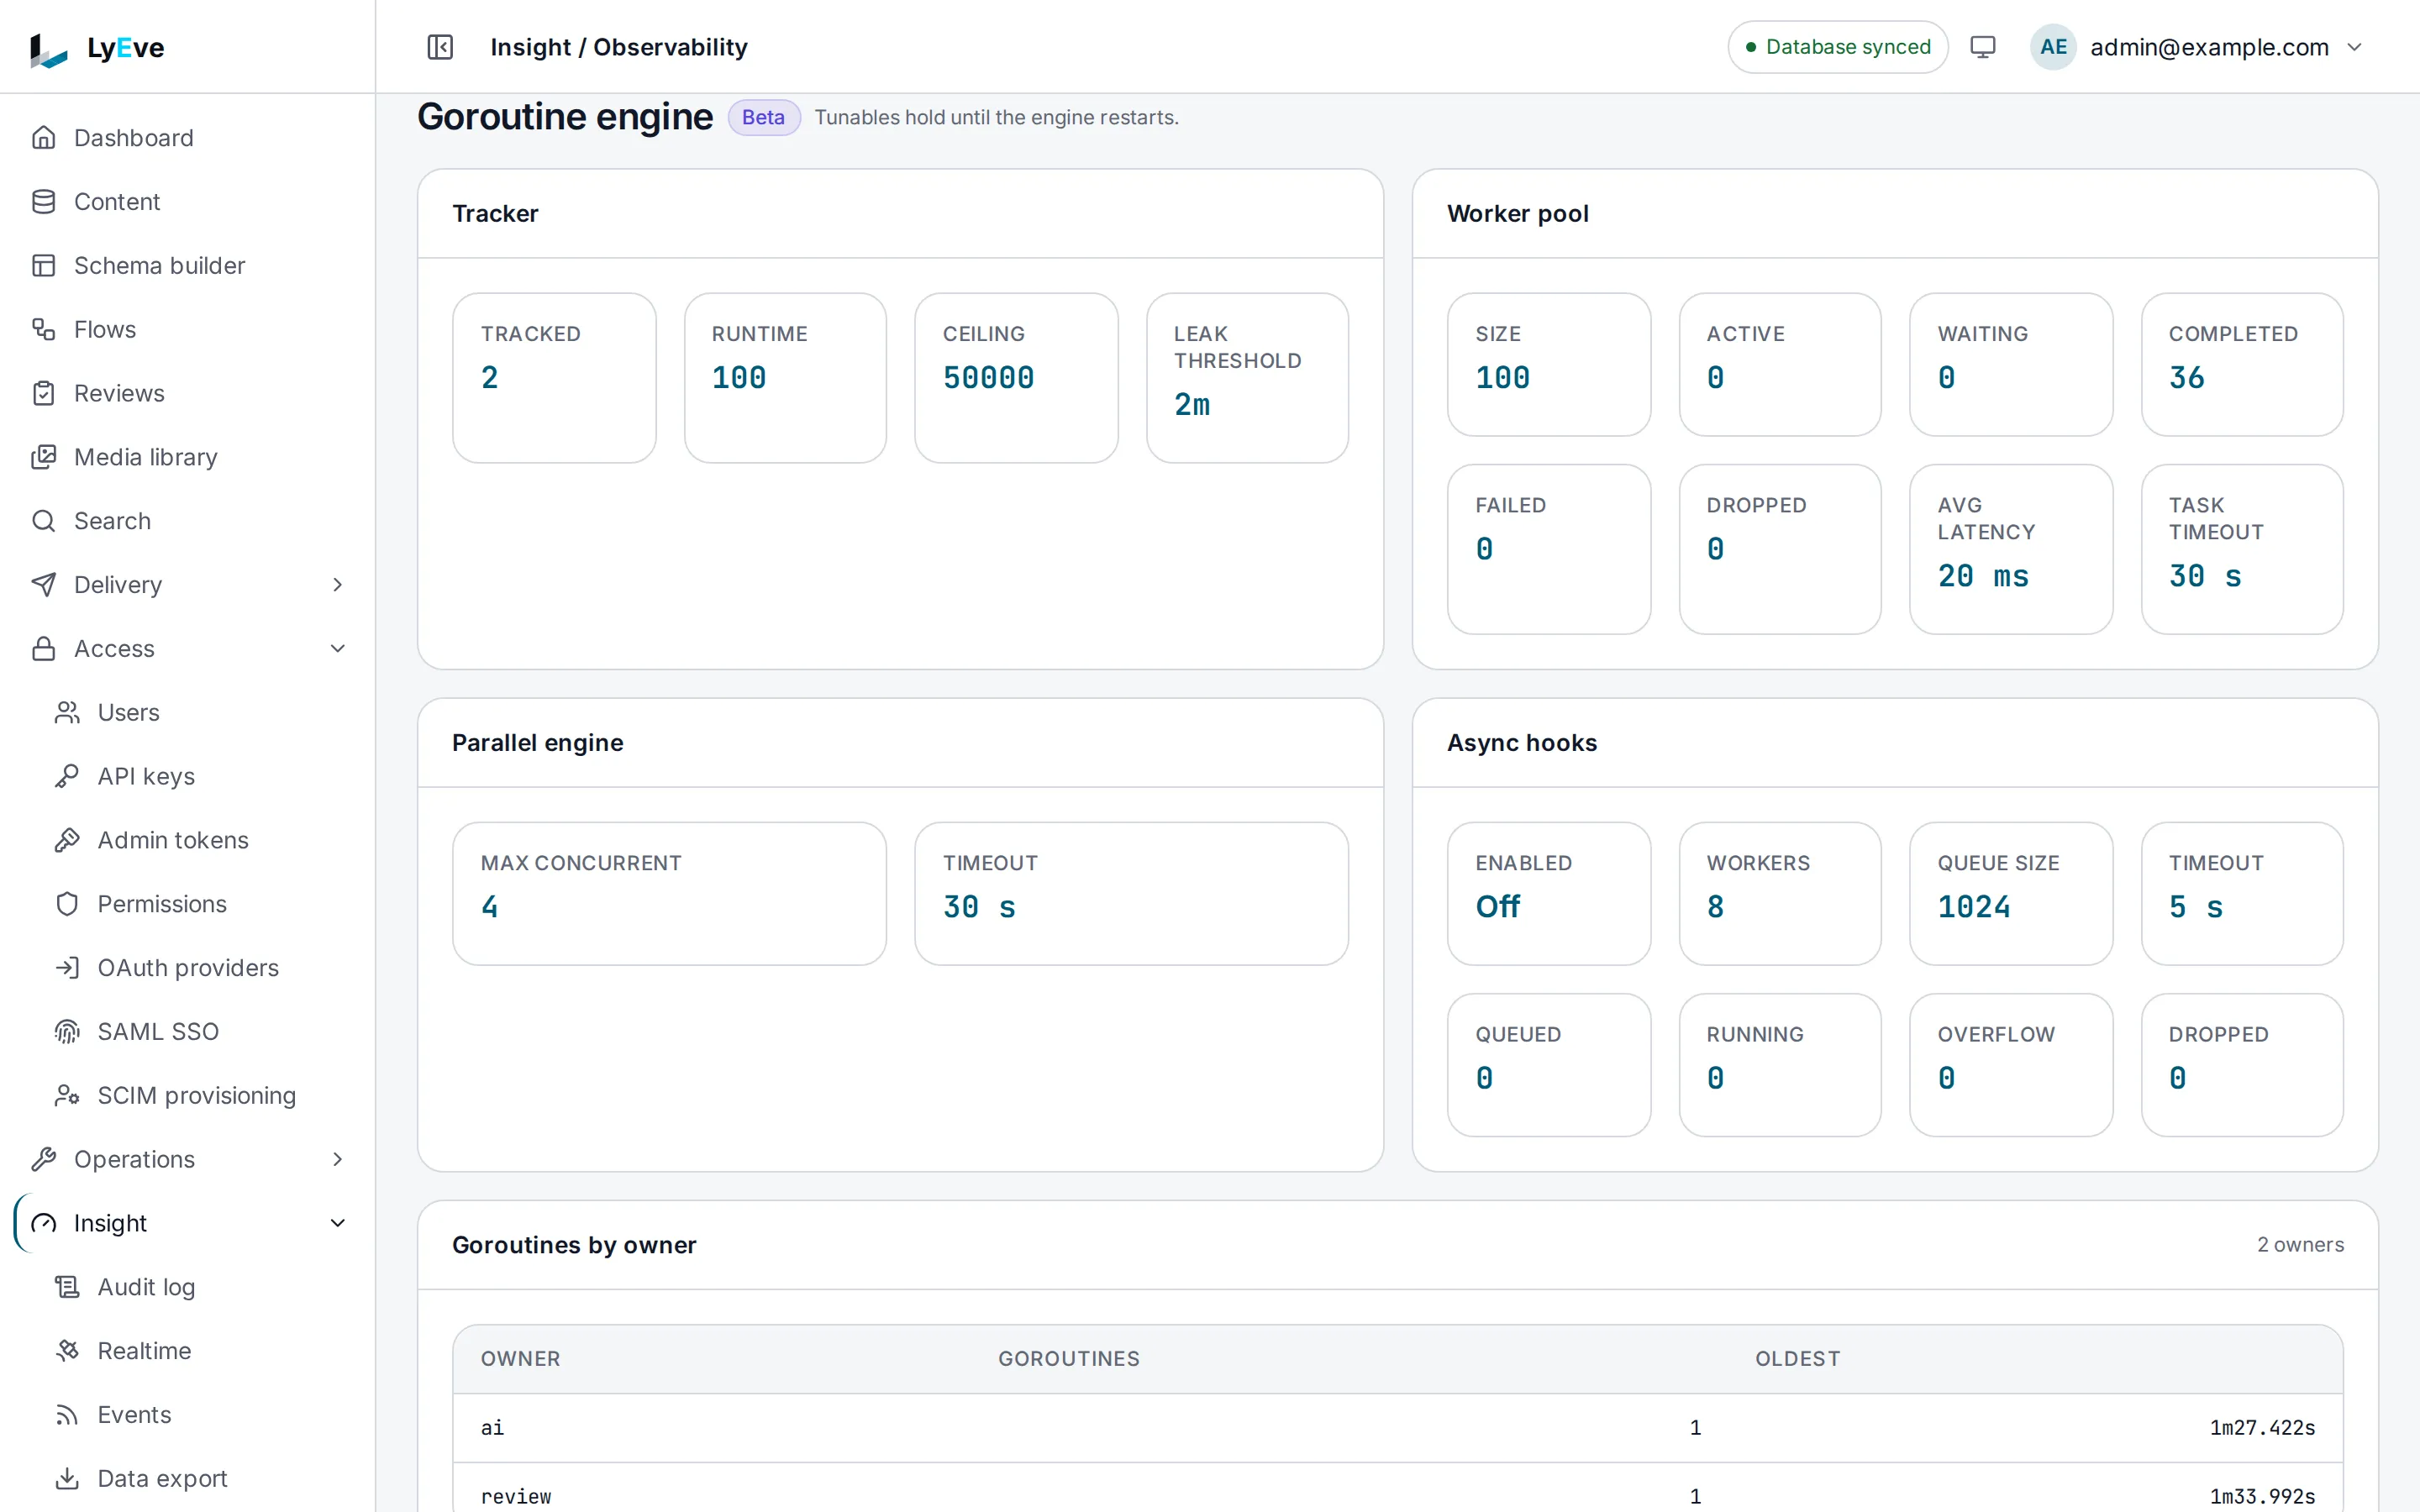
Task: Click the OLDEST column header
Action: [1797, 1358]
